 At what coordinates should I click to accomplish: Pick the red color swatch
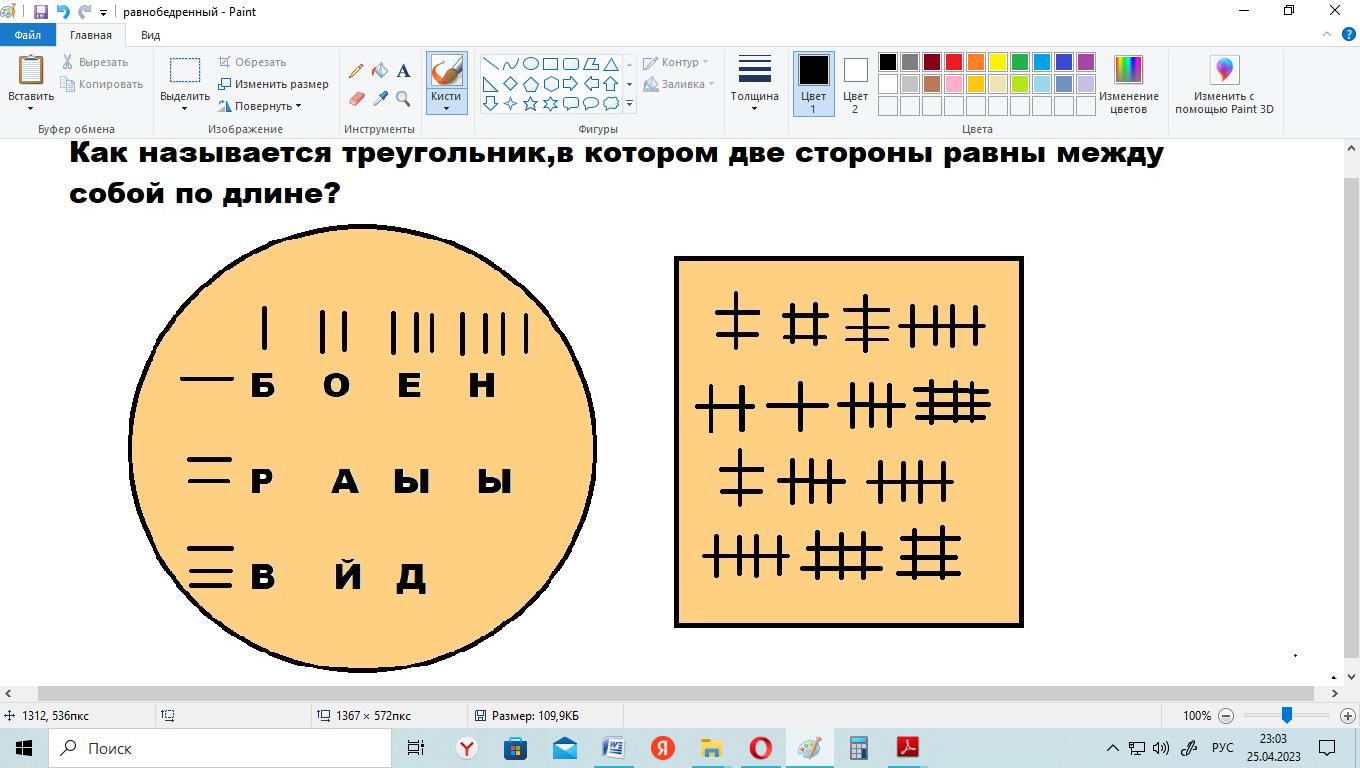pyautogui.click(x=953, y=62)
